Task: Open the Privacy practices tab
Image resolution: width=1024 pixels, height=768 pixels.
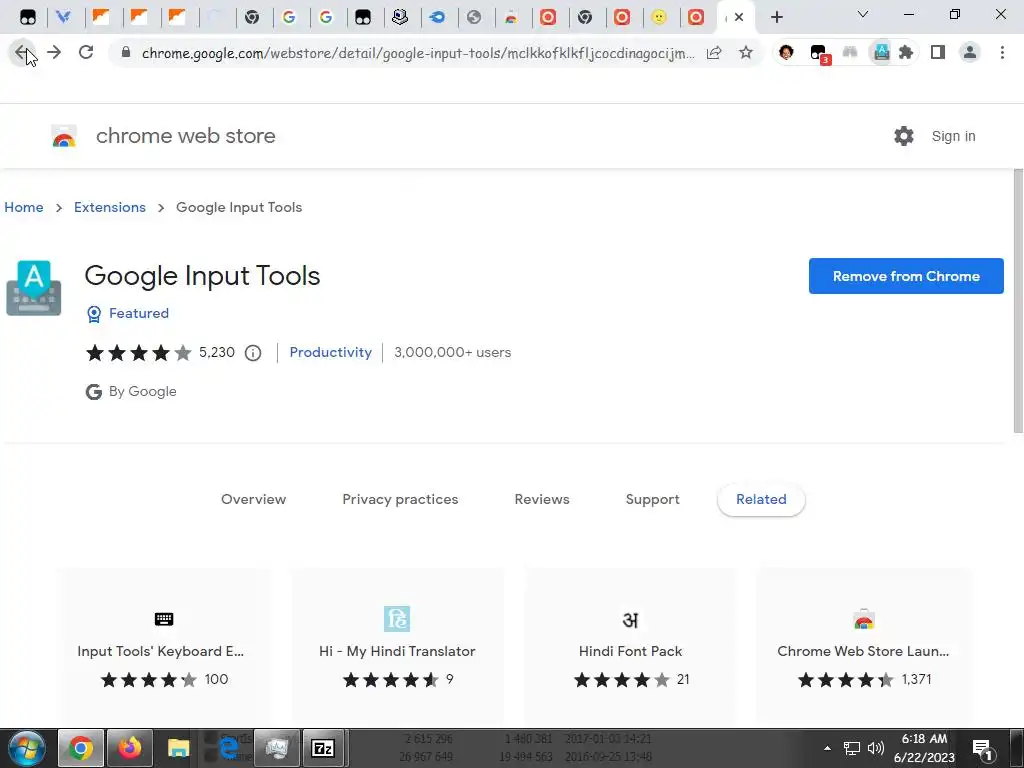Action: coord(400,500)
